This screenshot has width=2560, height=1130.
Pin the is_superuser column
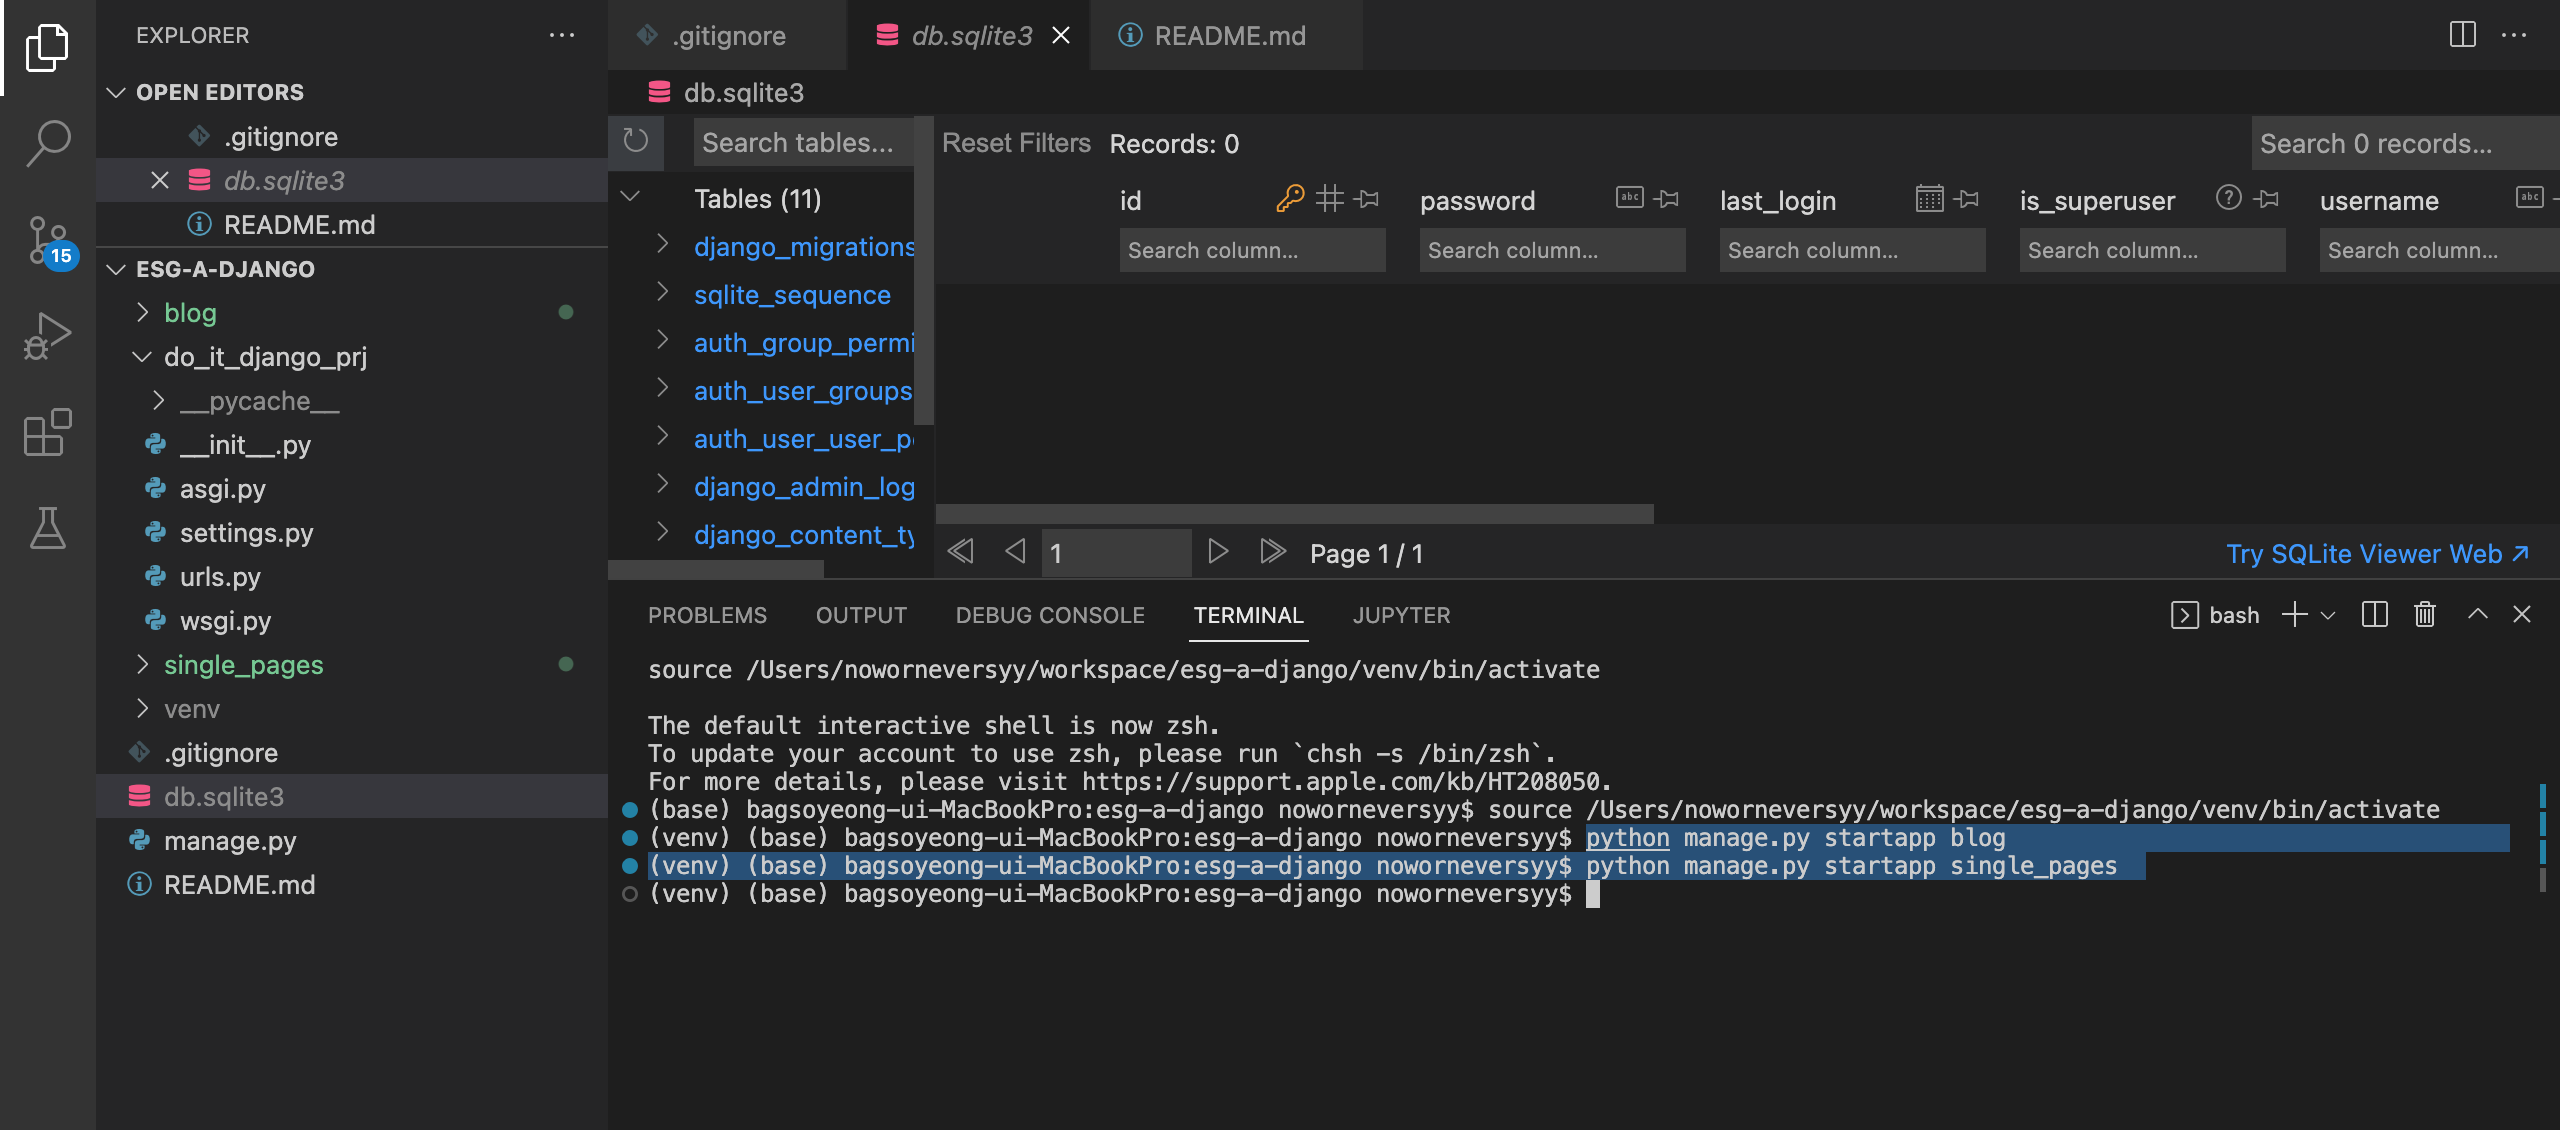(x=2267, y=198)
